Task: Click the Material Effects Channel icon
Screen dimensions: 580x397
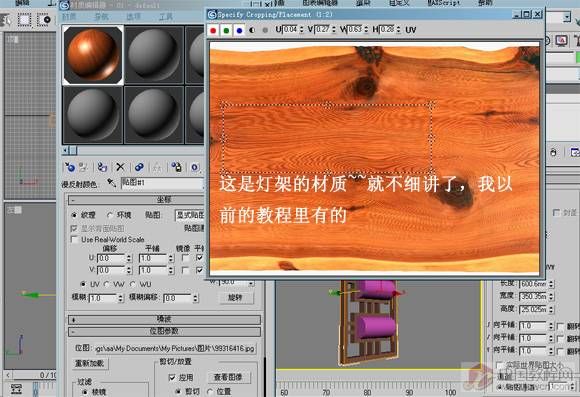Action: [x=195, y=167]
